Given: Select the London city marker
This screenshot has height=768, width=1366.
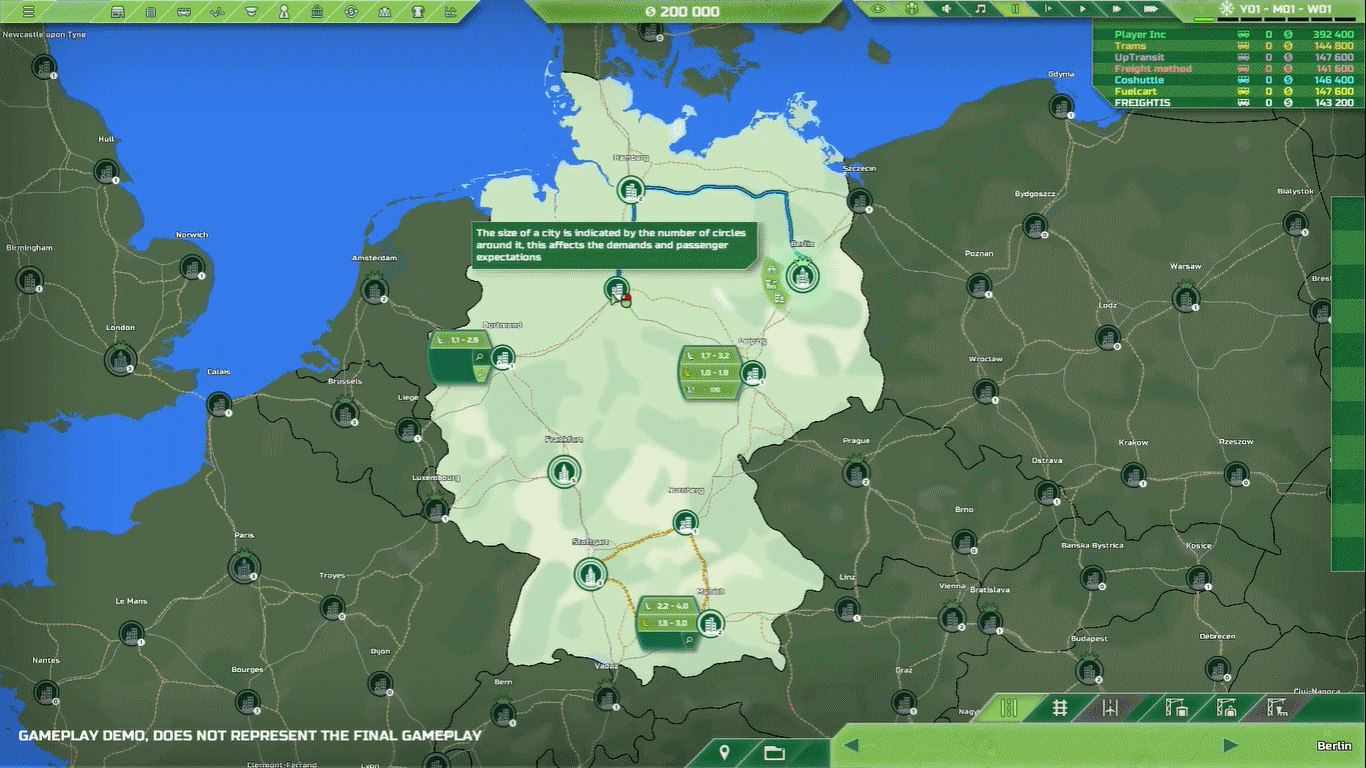Looking at the screenshot, I should [120, 358].
